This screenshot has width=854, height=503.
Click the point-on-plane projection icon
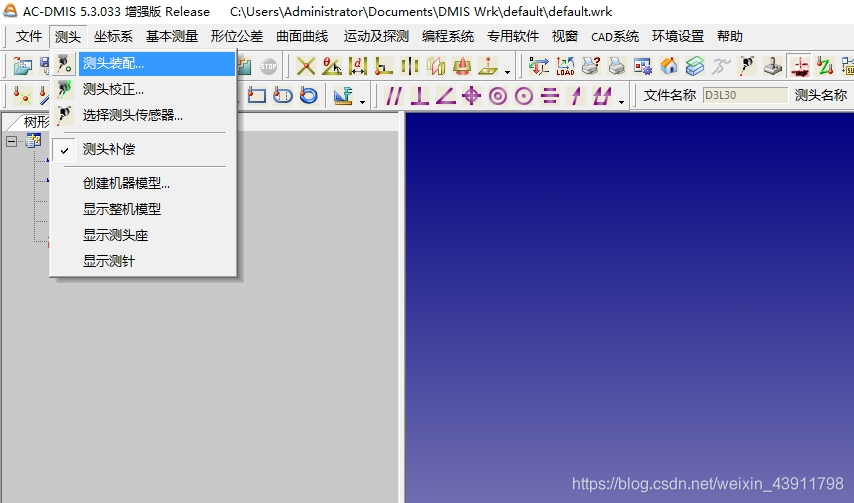(x=488, y=66)
